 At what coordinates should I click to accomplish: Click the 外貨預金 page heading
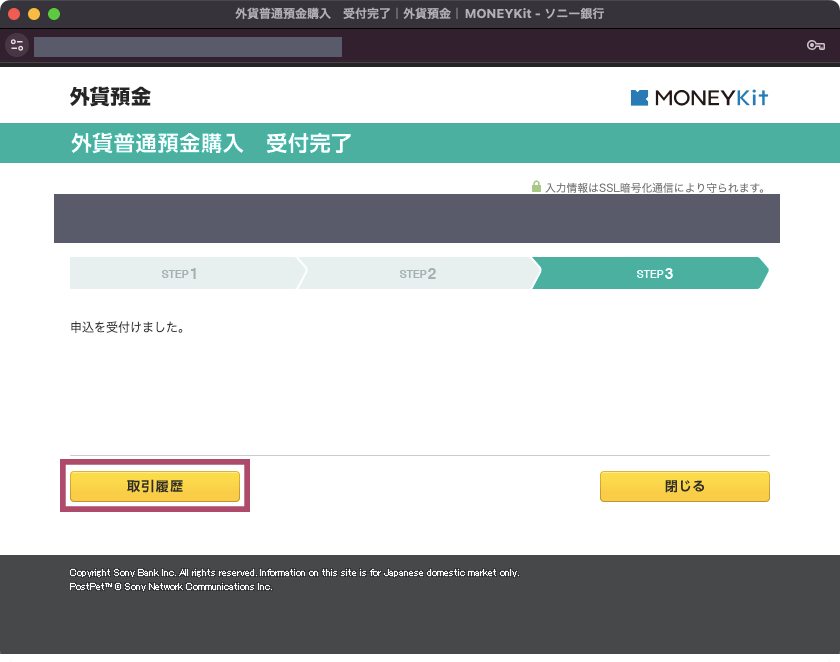(x=110, y=97)
